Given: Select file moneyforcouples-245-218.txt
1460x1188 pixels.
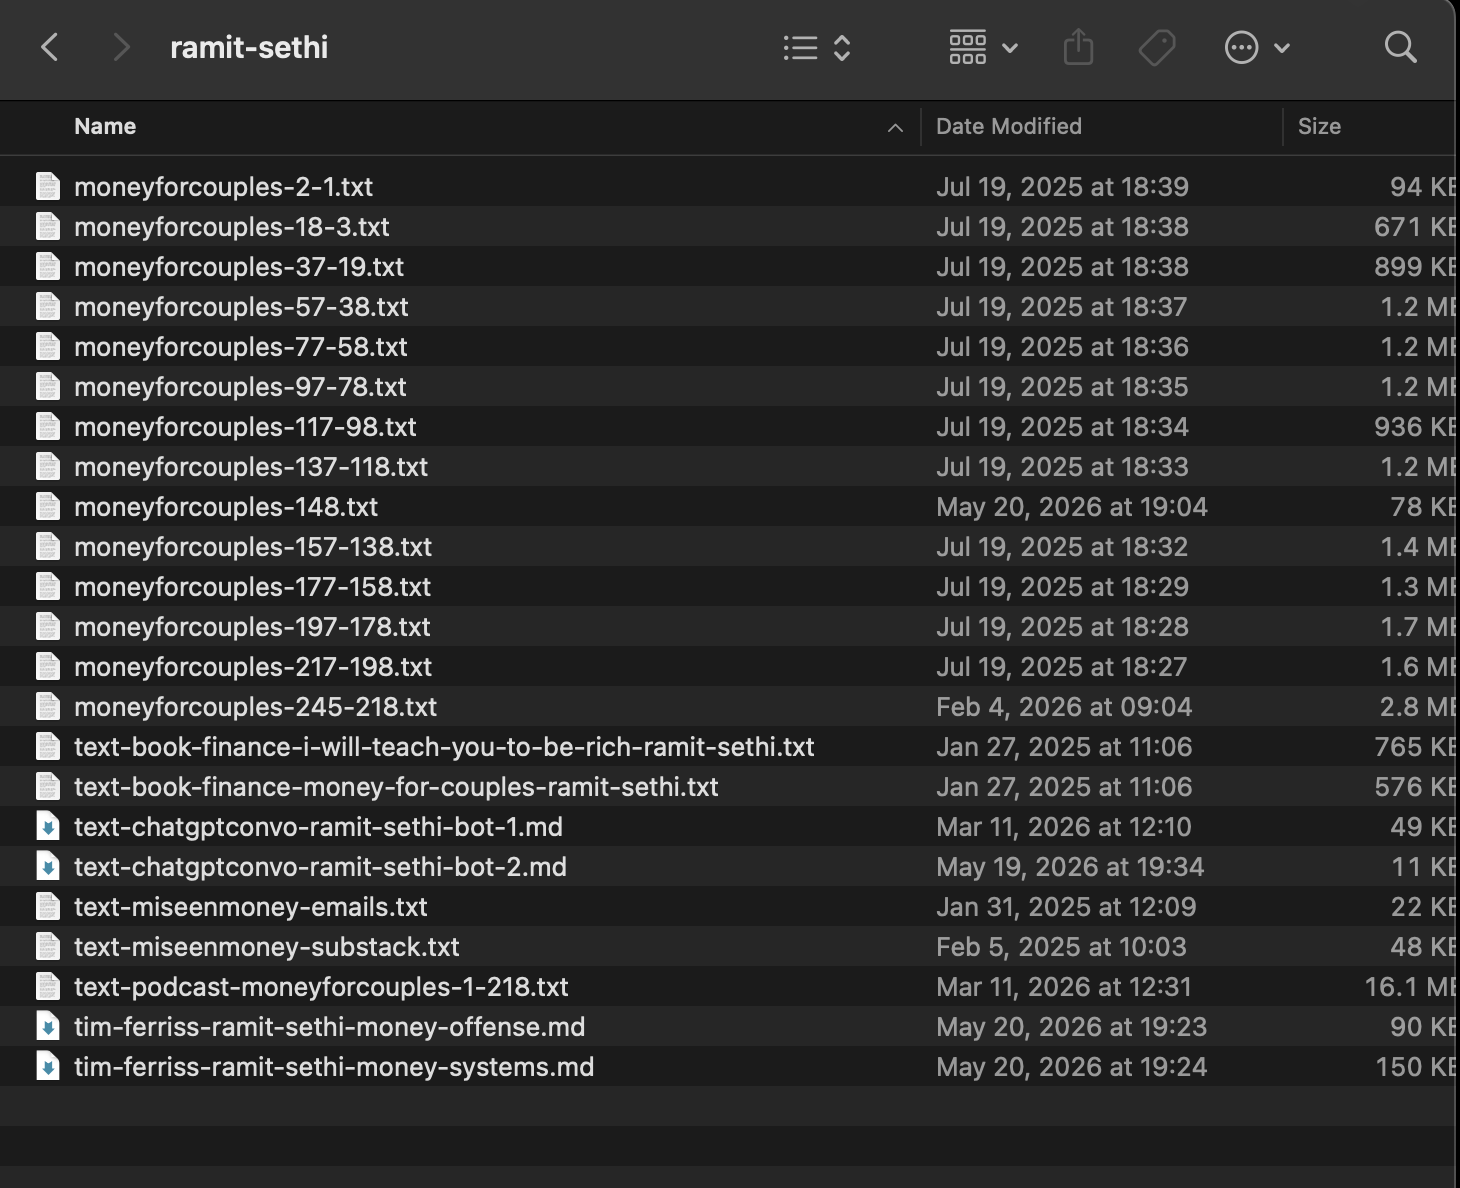Looking at the screenshot, I should [255, 707].
